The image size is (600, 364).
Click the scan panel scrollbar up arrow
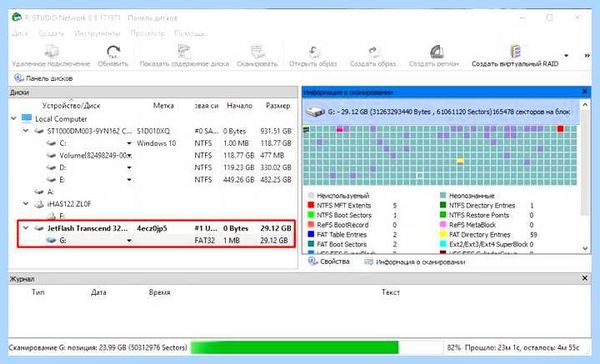[x=585, y=104]
